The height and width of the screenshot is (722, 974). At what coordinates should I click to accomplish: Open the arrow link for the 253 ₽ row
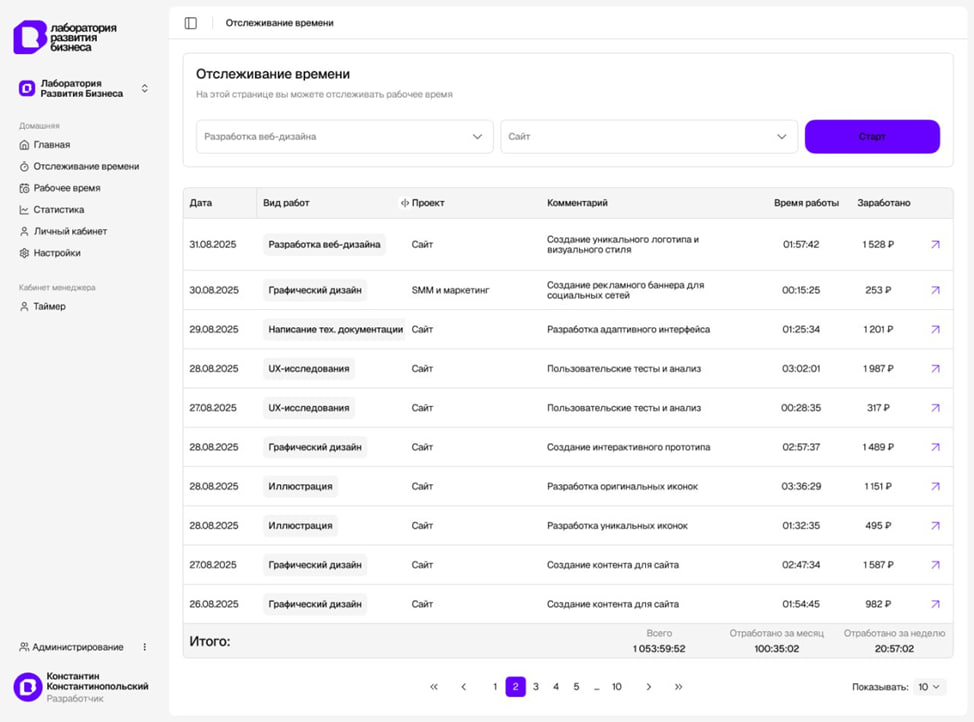935,290
